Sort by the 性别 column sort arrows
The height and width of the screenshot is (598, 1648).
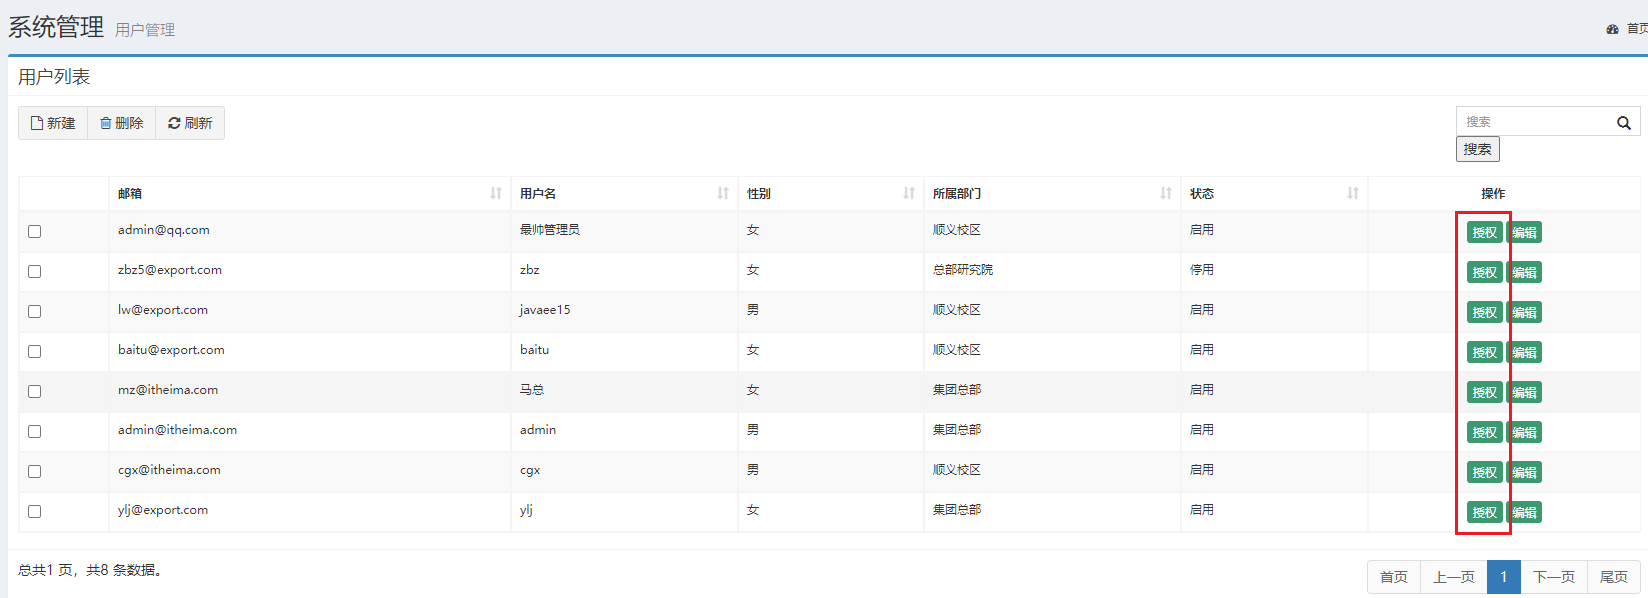pyautogui.click(x=909, y=193)
